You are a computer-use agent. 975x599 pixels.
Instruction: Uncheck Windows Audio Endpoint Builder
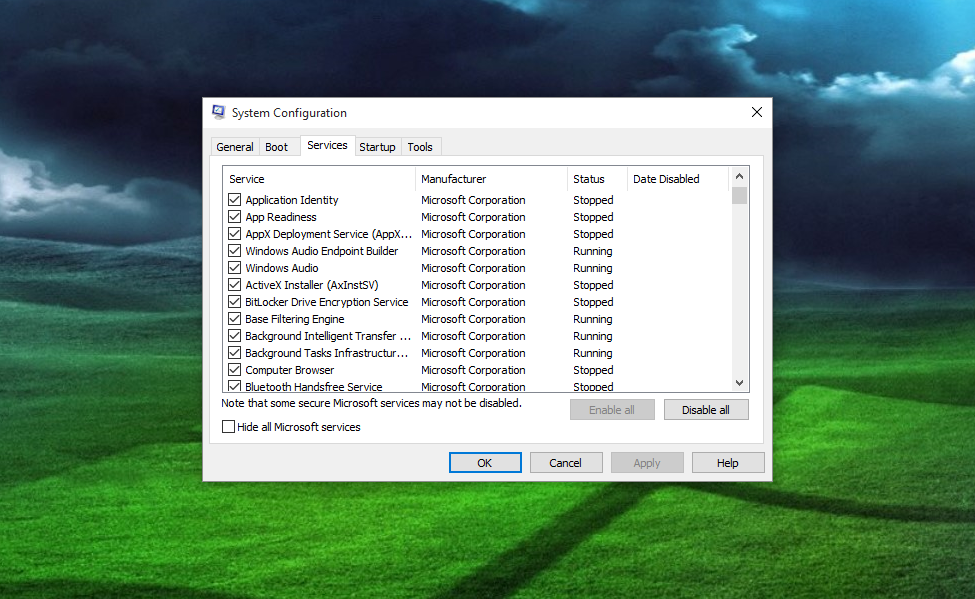coord(234,251)
